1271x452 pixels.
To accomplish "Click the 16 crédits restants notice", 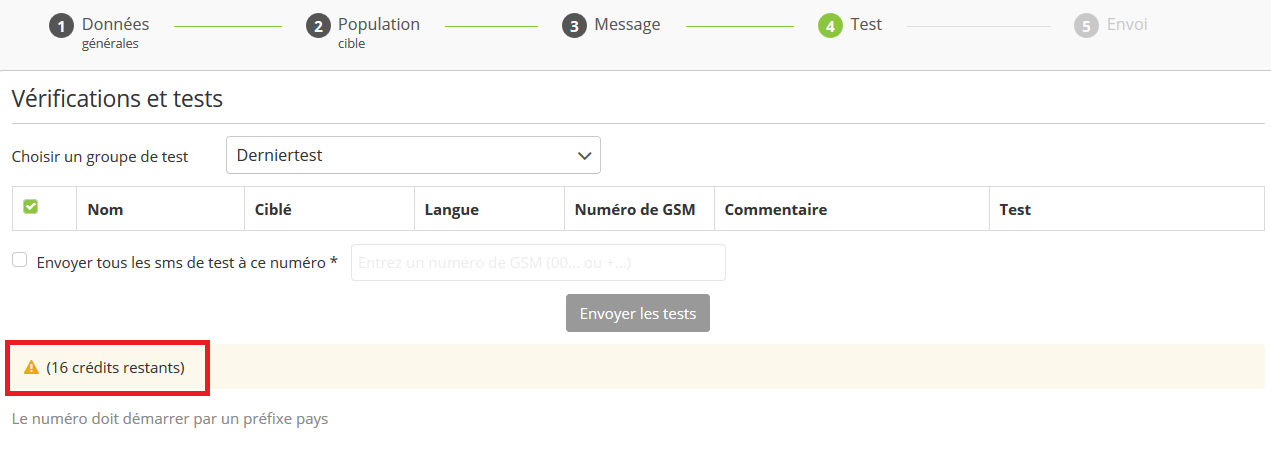I will (x=115, y=368).
